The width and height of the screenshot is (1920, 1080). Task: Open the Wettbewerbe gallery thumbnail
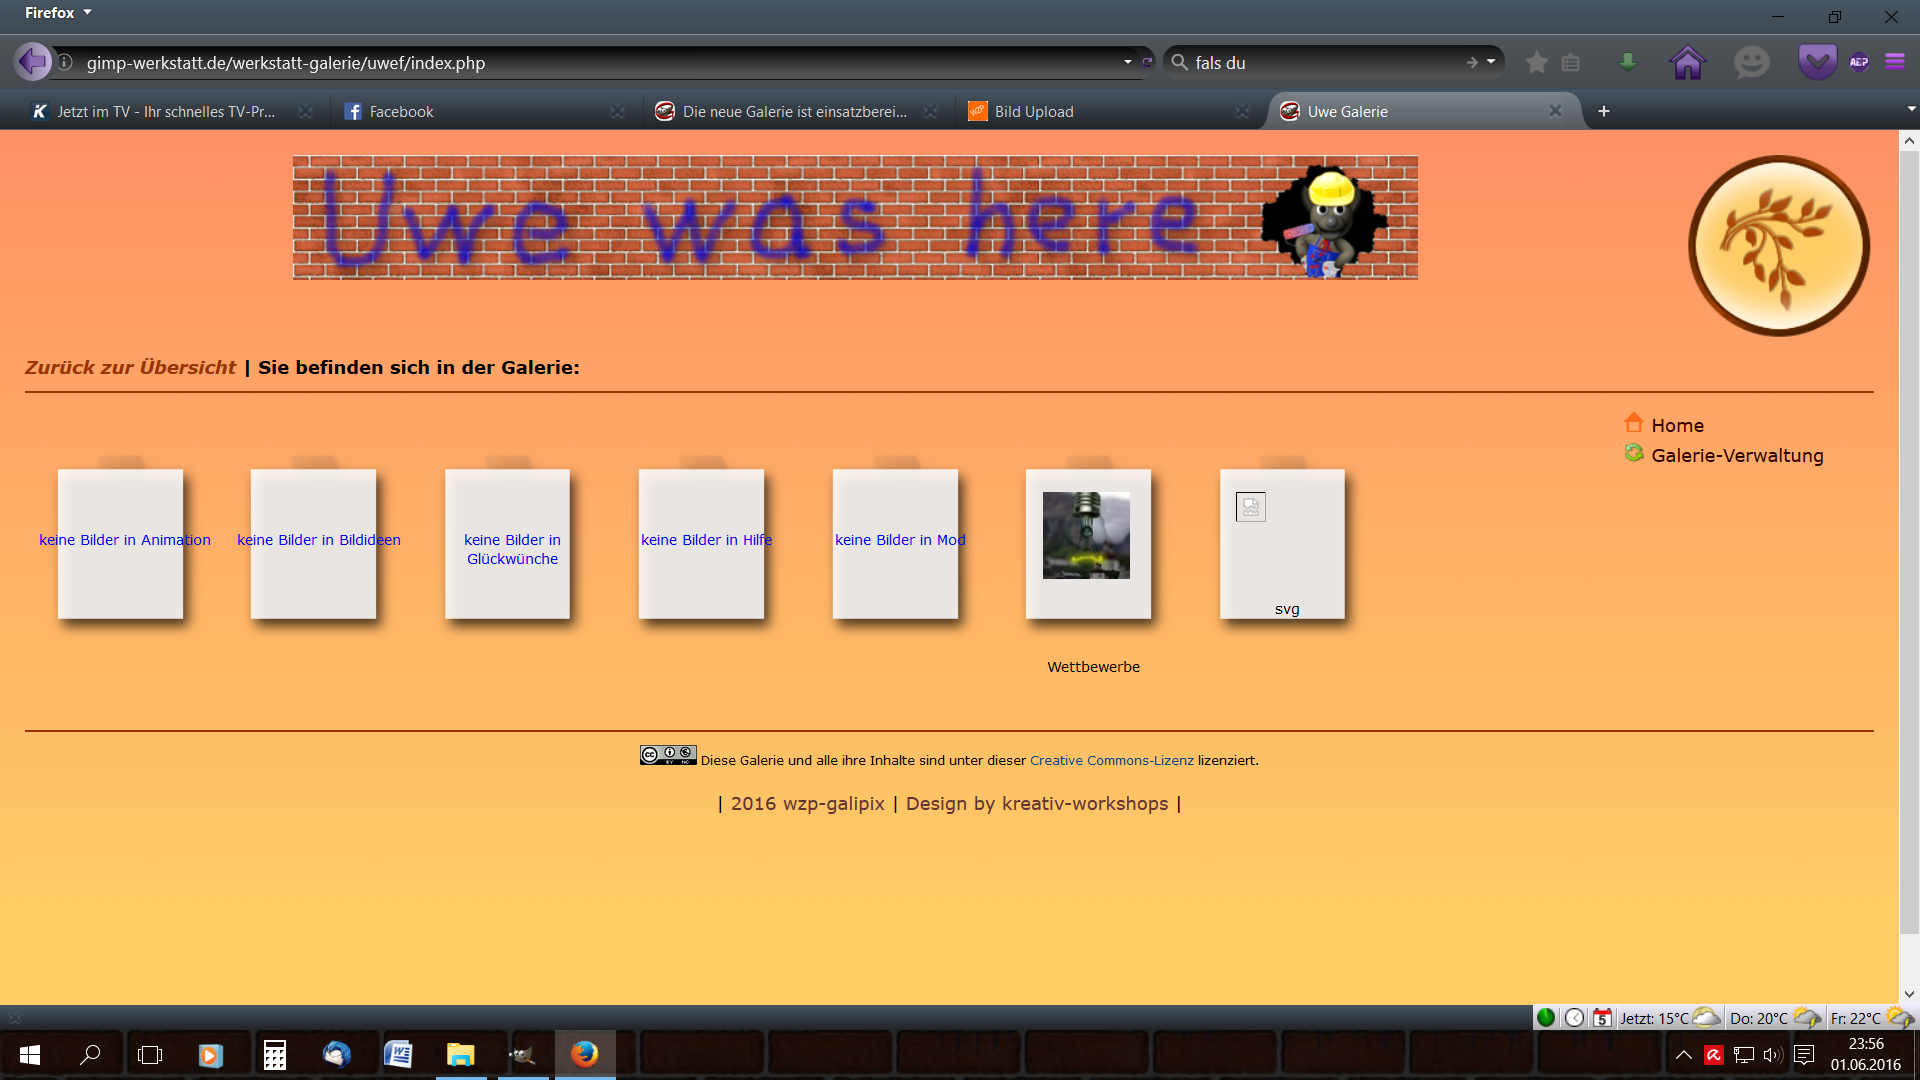pos(1086,536)
